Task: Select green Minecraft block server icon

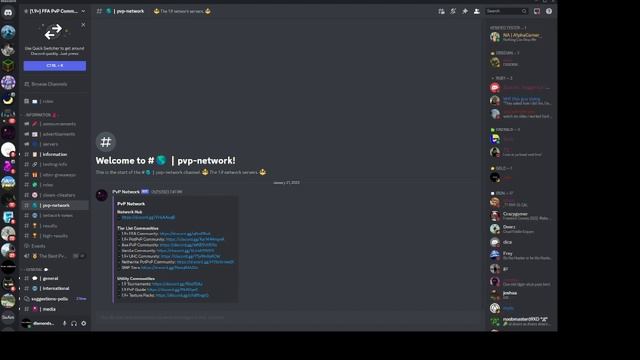Action: [x=8, y=65]
